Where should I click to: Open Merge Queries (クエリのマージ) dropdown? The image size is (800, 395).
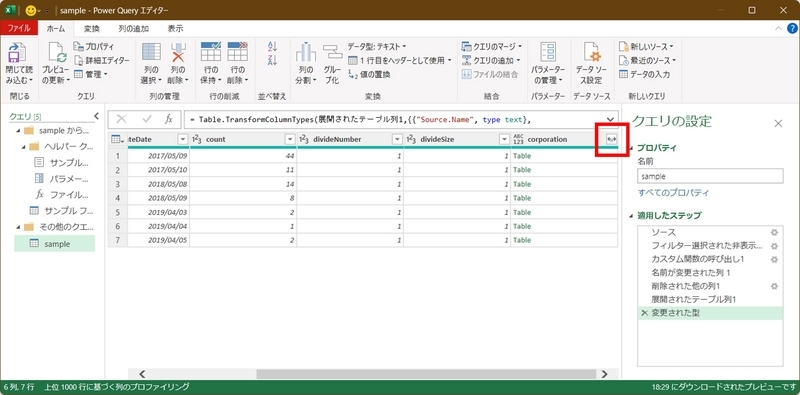[x=491, y=46]
